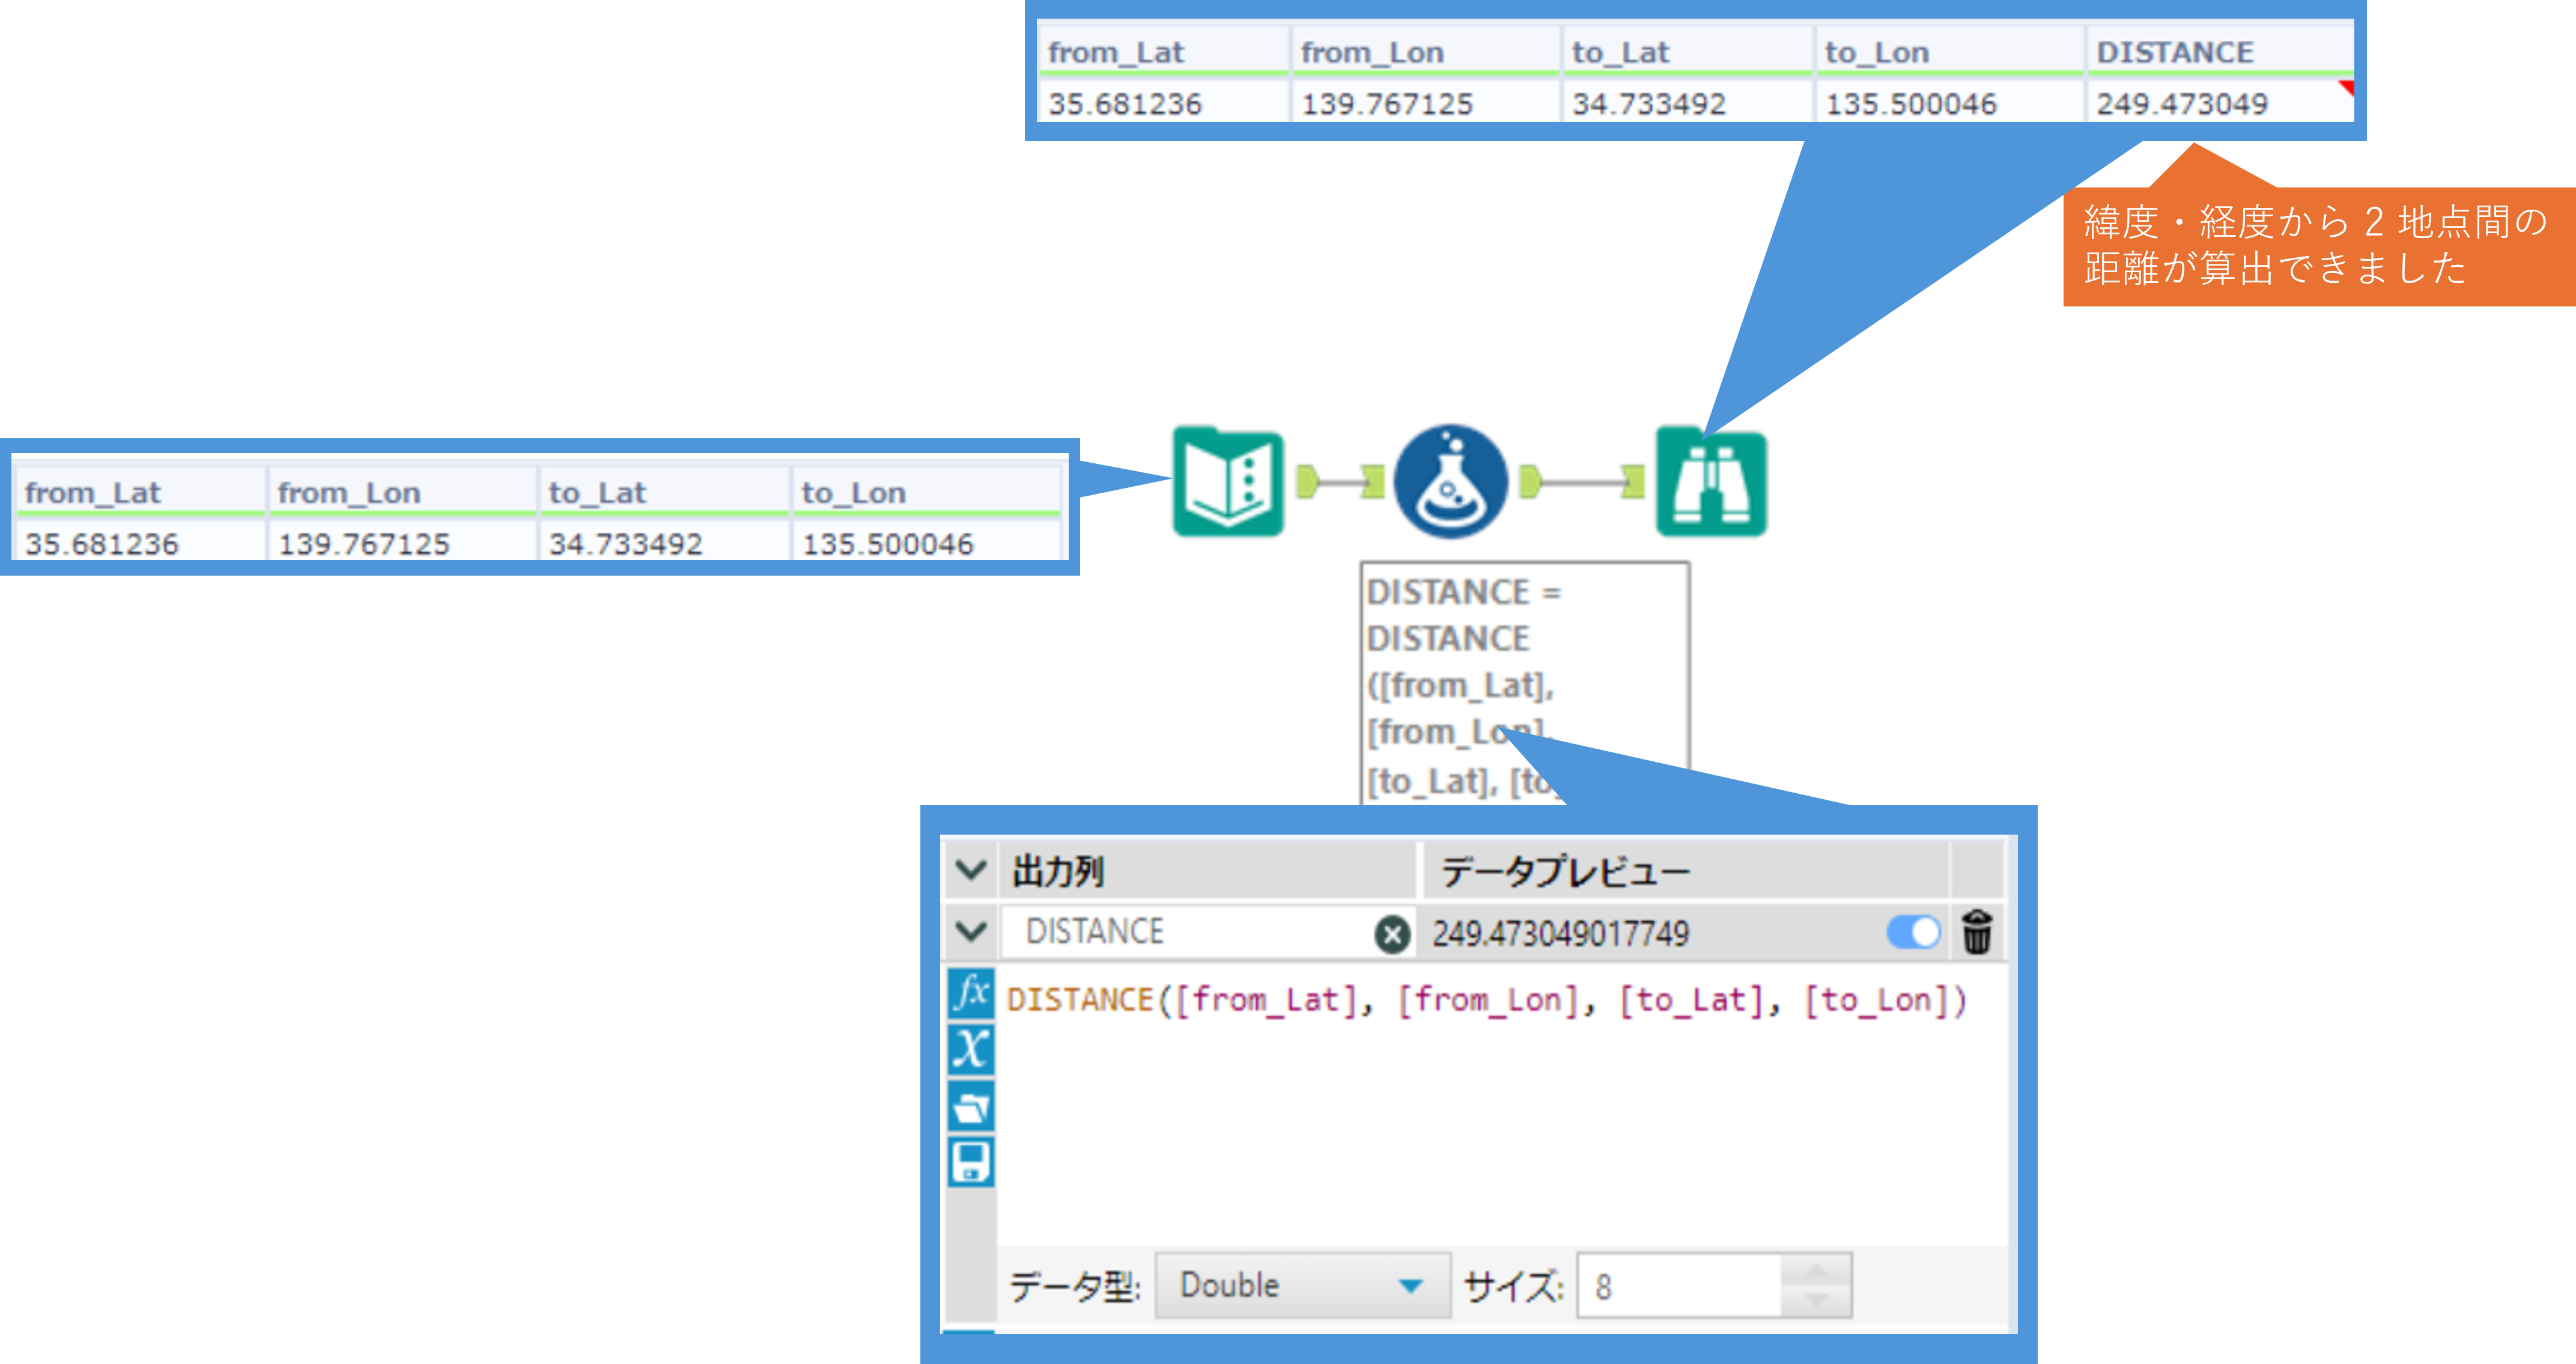Increase the size value stepper
This screenshot has width=2576, height=1364.
point(1817,1270)
